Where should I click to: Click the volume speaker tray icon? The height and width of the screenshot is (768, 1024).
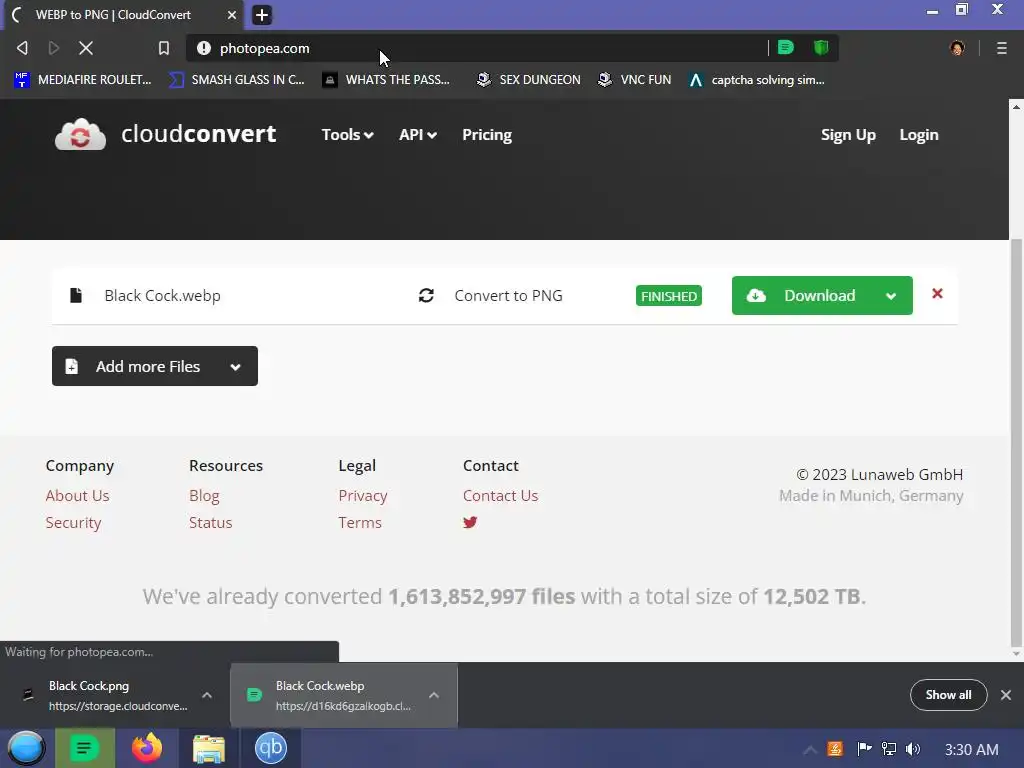click(x=913, y=749)
